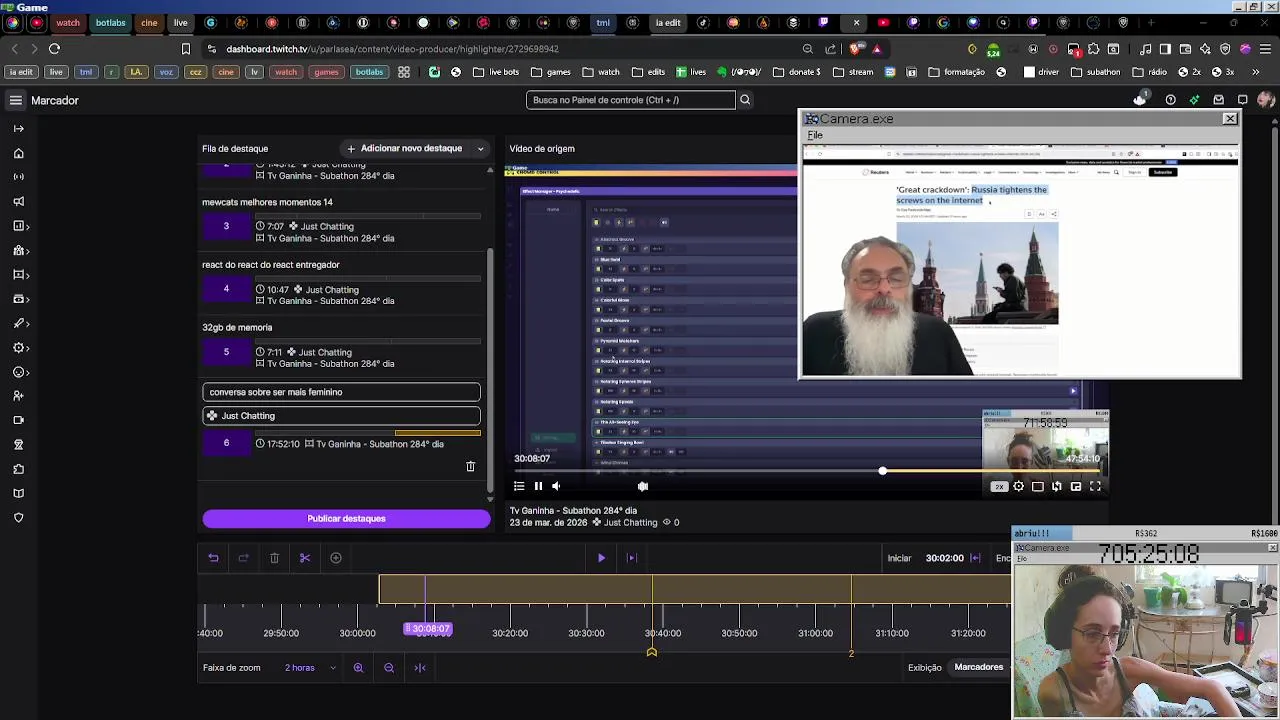This screenshot has width=1280, height=720.
Task: Switch to the ia edit browser tab
Action: click(x=668, y=22)
